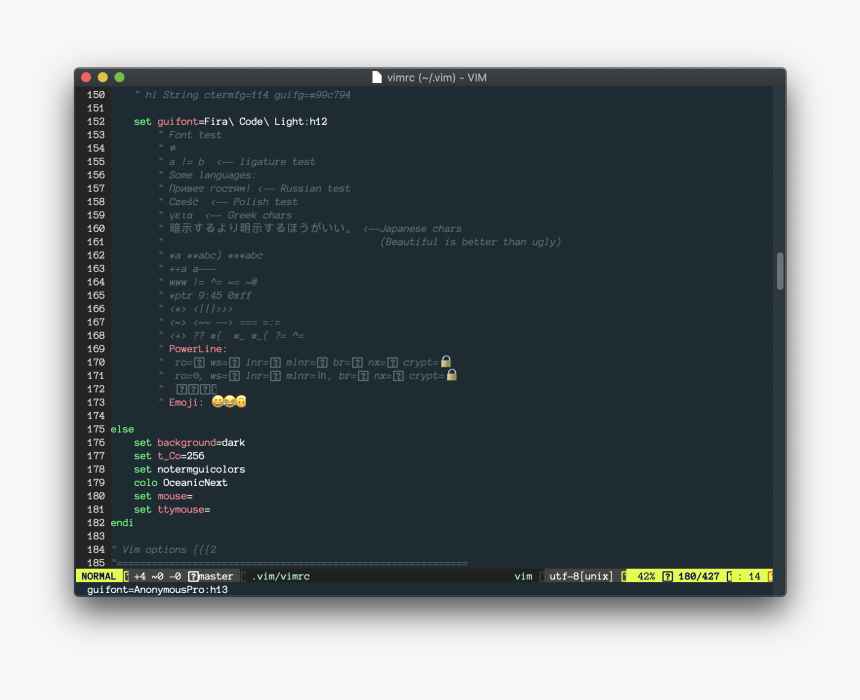Click 'colo OceanicNext' on line 179
The height and width of the screenshot is (700, 860).
(180, 482)
